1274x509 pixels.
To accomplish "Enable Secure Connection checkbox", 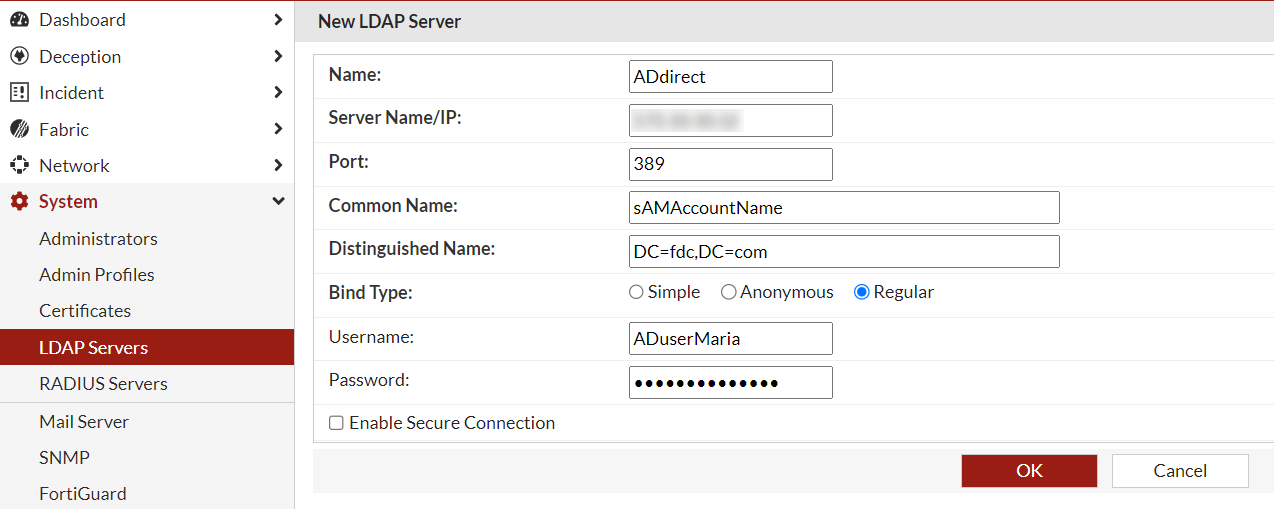I will [337, 424].
